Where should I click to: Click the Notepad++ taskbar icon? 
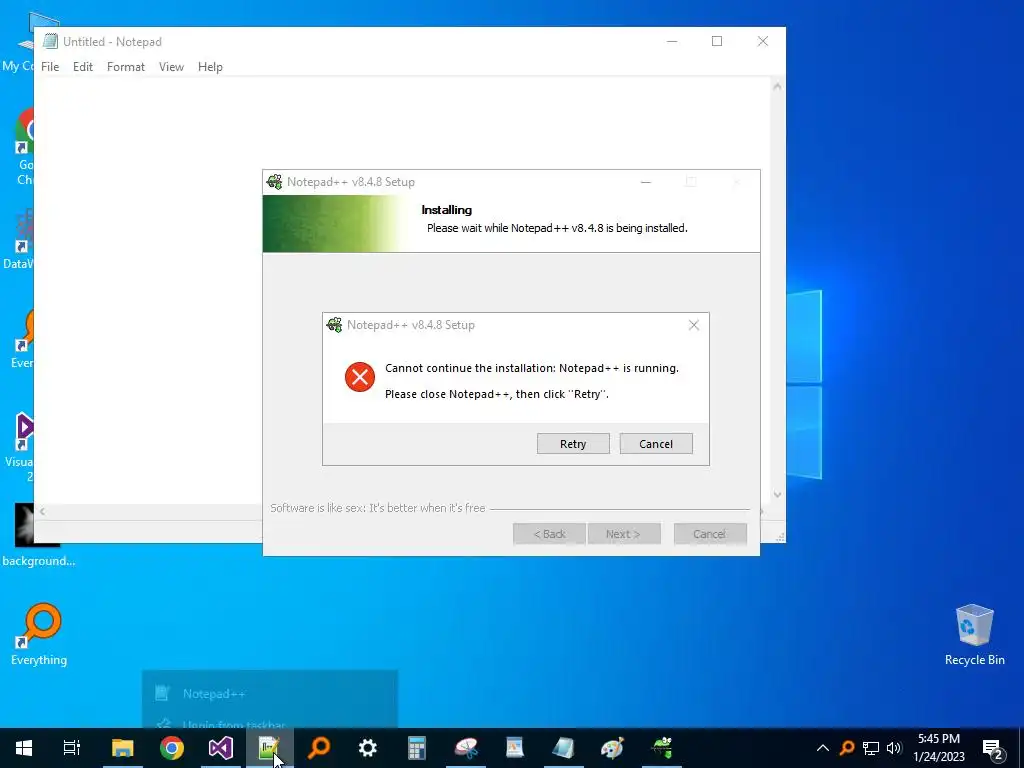tap(270, 748)
